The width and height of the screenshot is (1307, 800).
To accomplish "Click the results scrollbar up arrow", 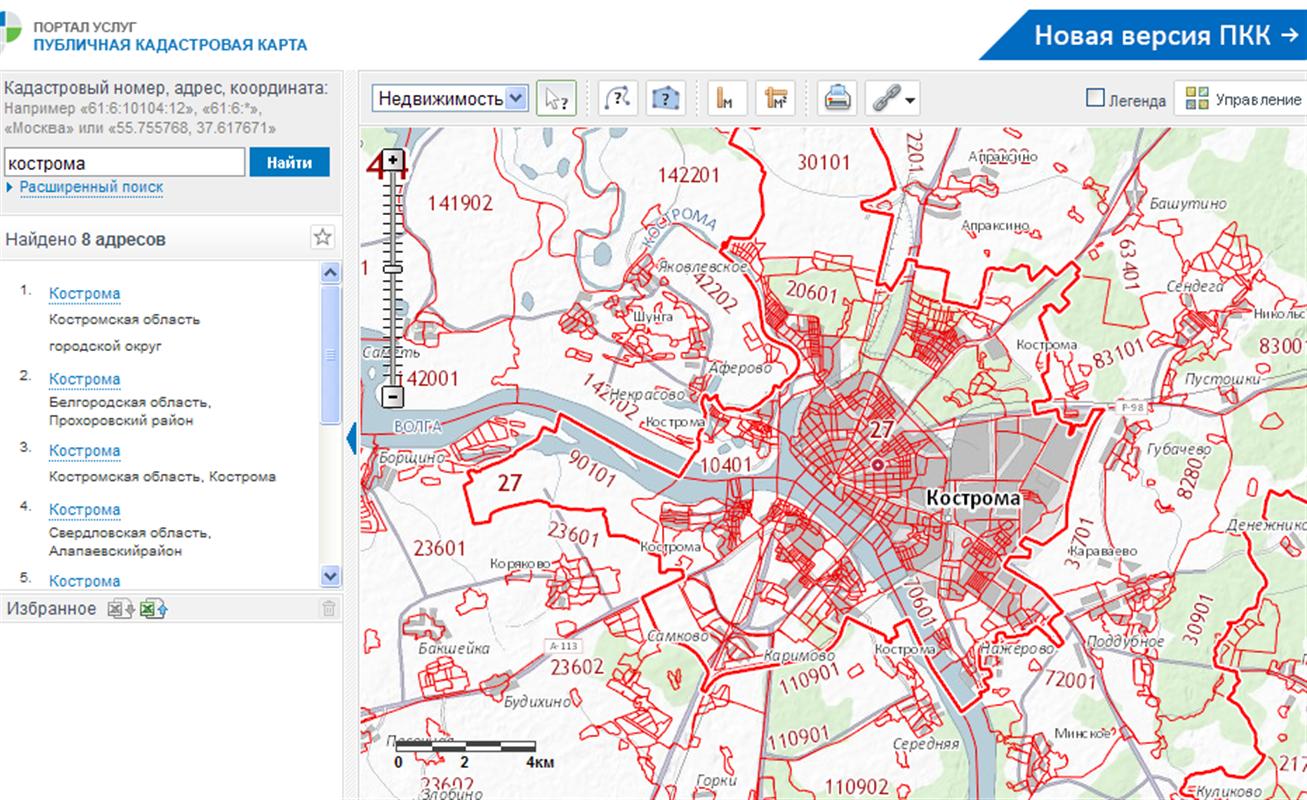I will tap(330, 273).
